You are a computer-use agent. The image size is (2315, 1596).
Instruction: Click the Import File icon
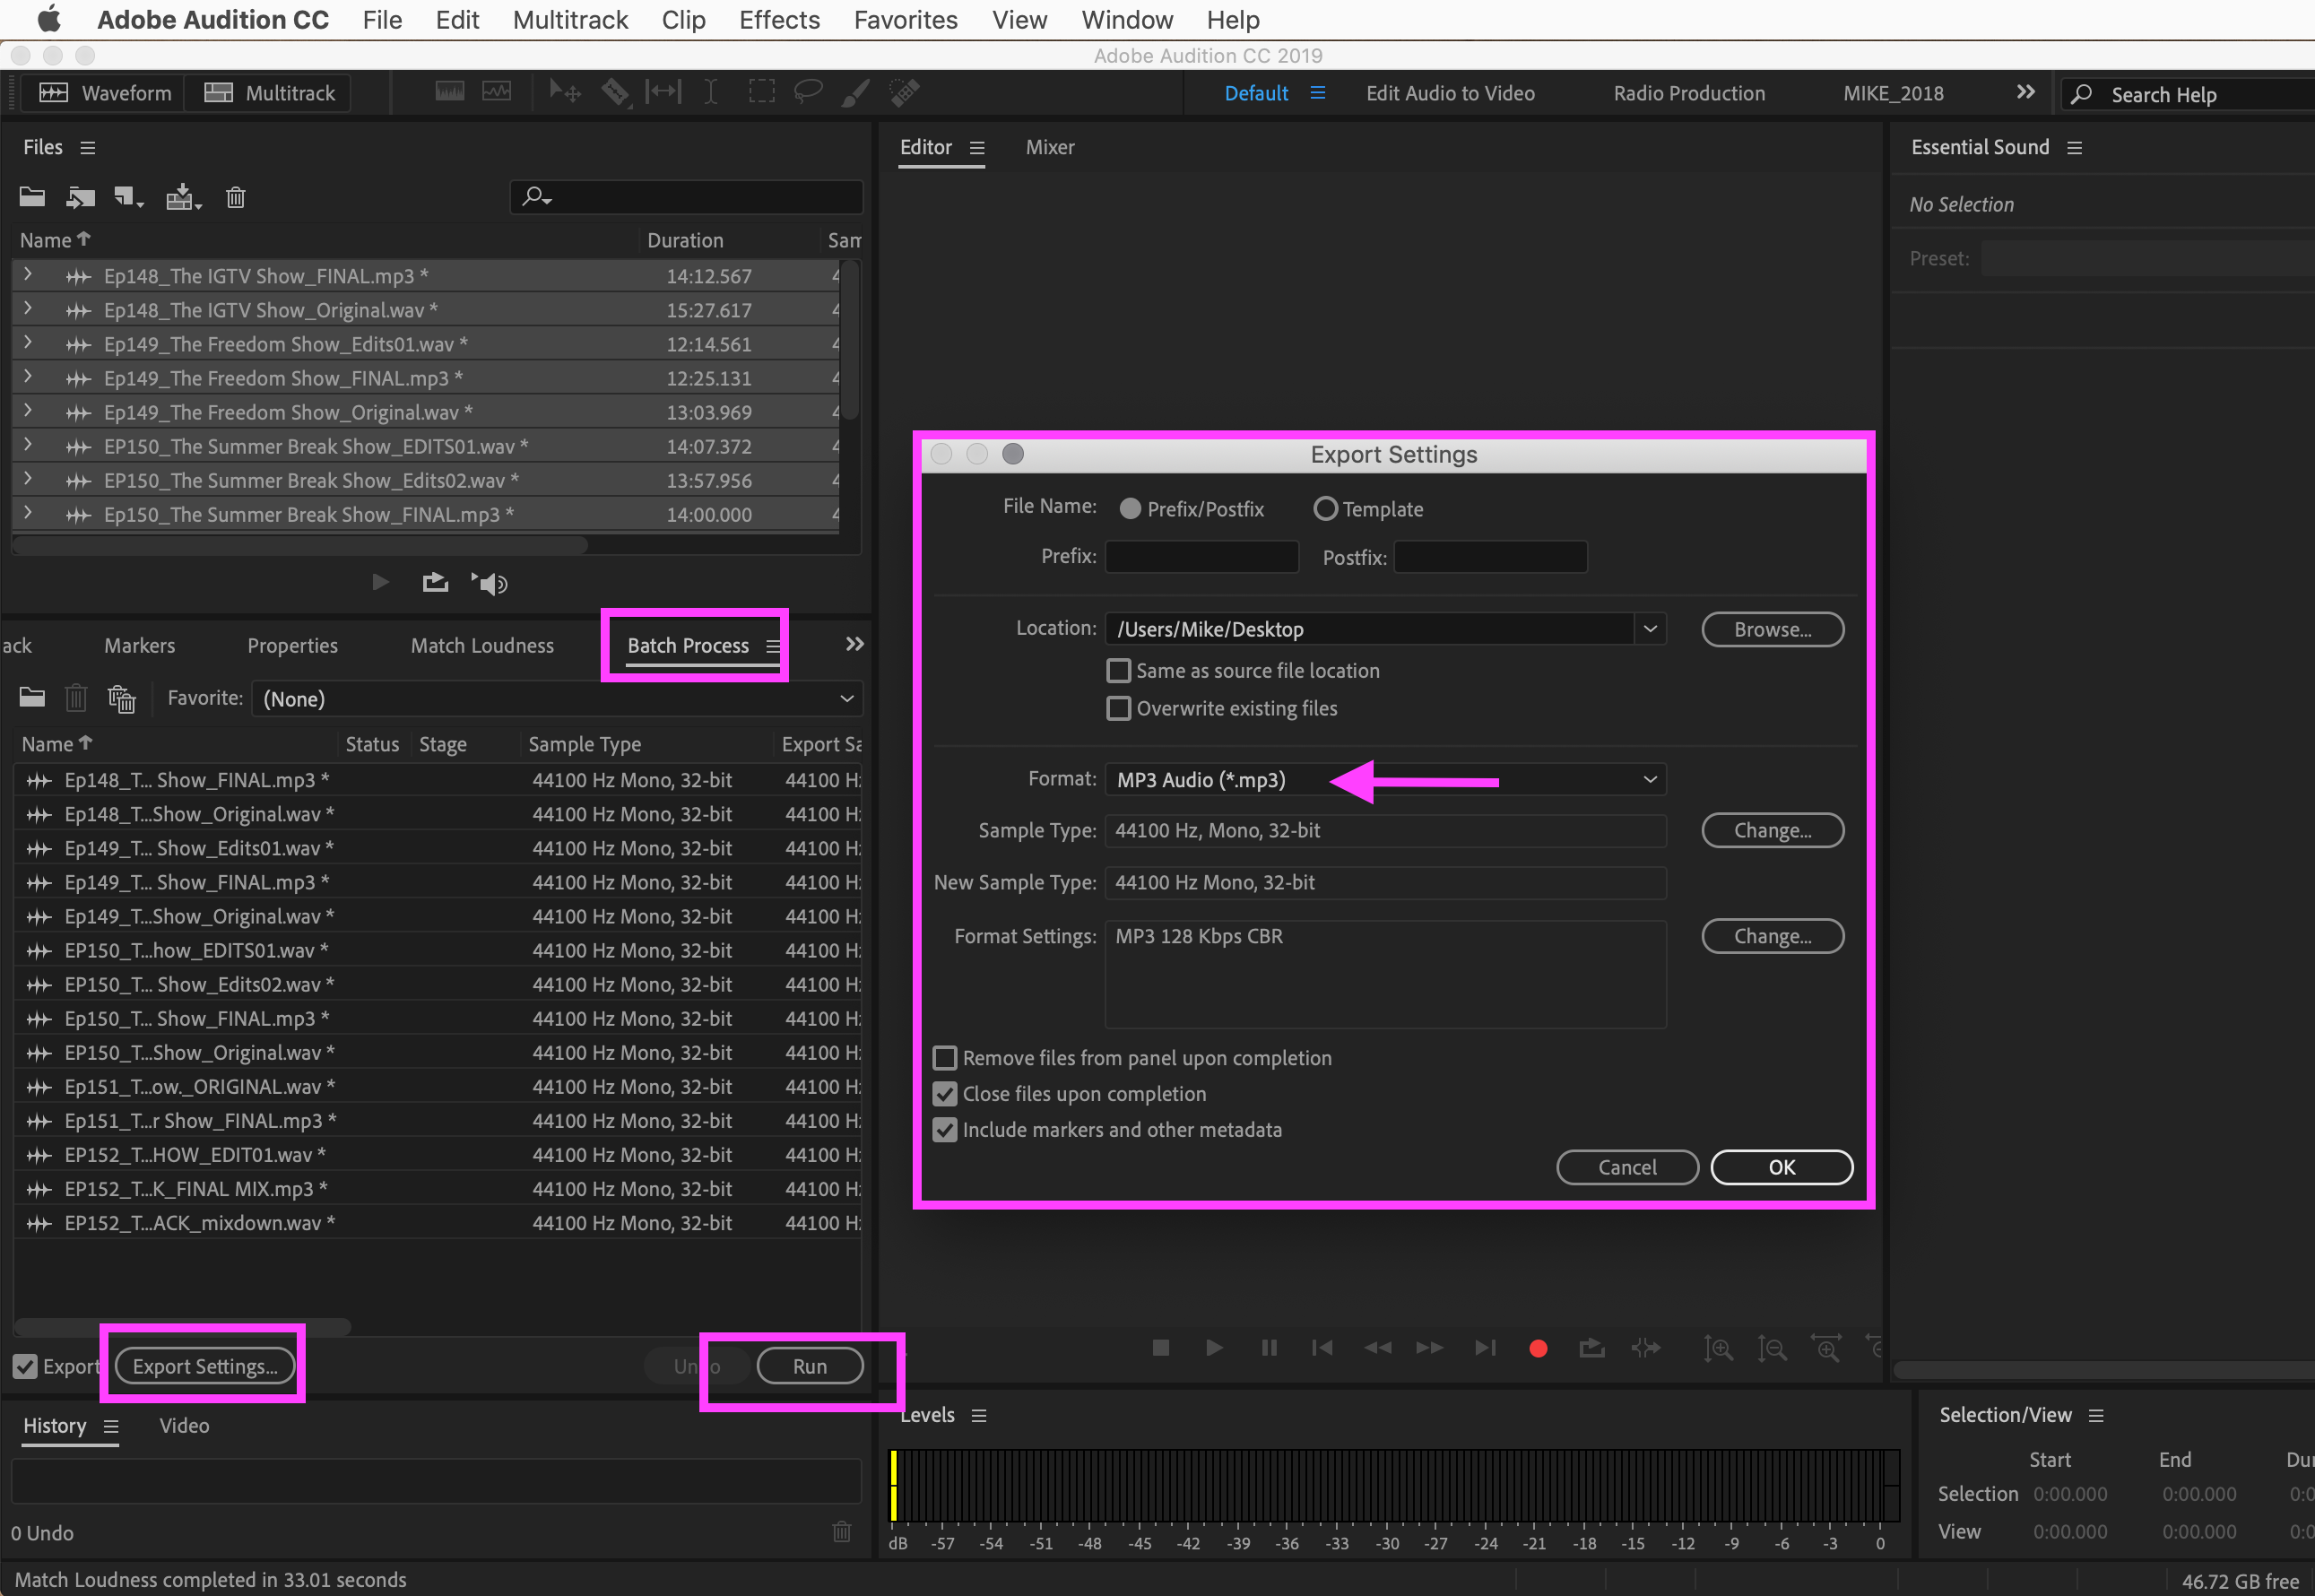click(x=80, y=197)
